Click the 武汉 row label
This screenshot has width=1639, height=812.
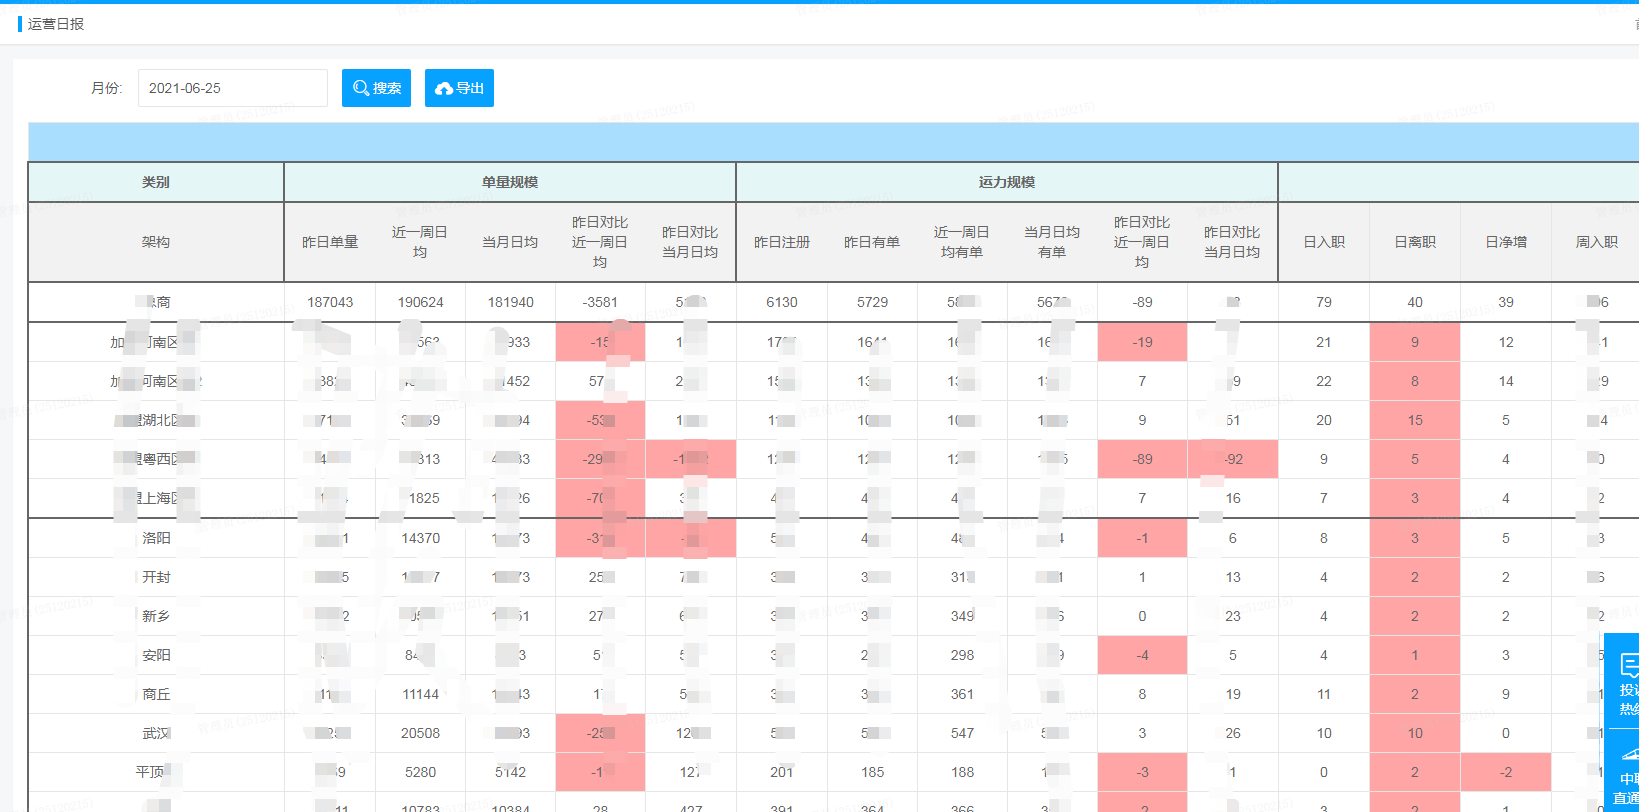click(x=156, y=733)
